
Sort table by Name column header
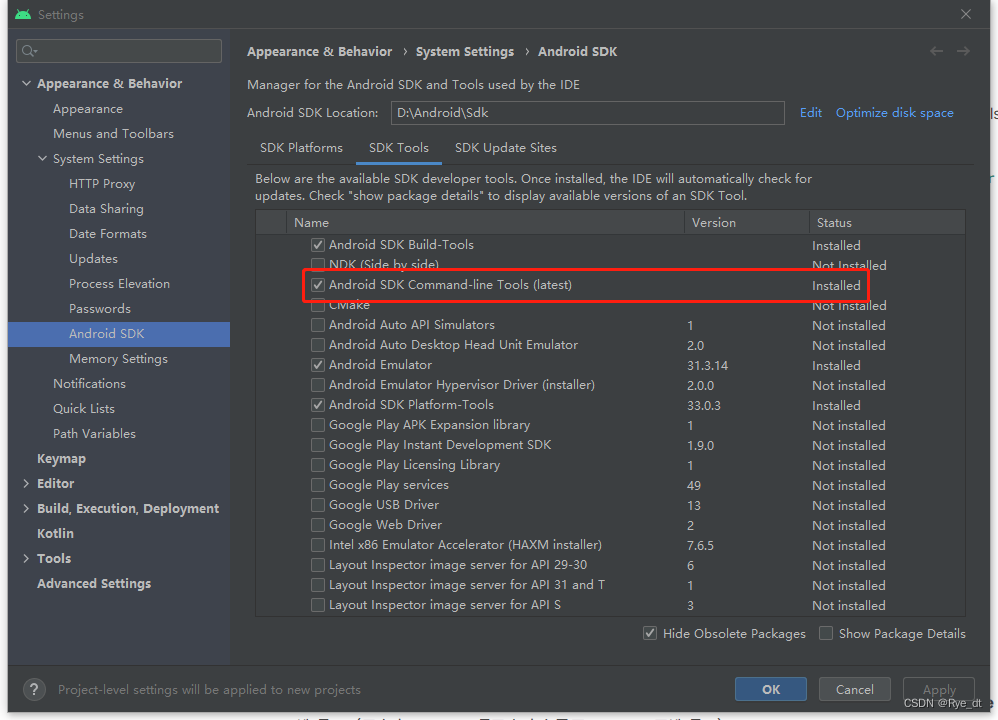coord(486,222)
